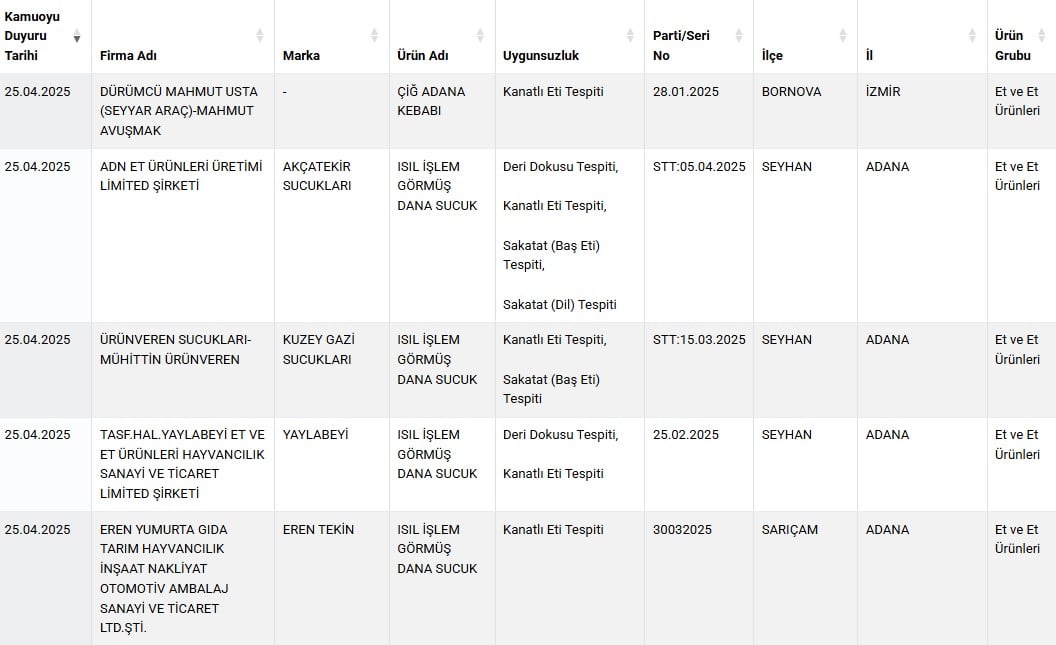Image resolution: width=1056 pixels, height=645 pixels.
Task: Select SARIÇAM district cell
Action: pos(789,530)
